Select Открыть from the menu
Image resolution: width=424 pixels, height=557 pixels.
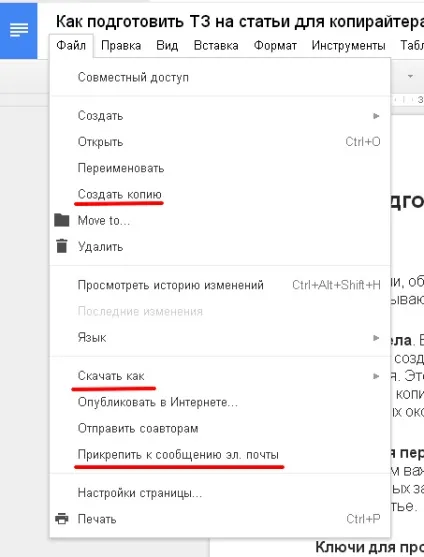pos(220,142)
